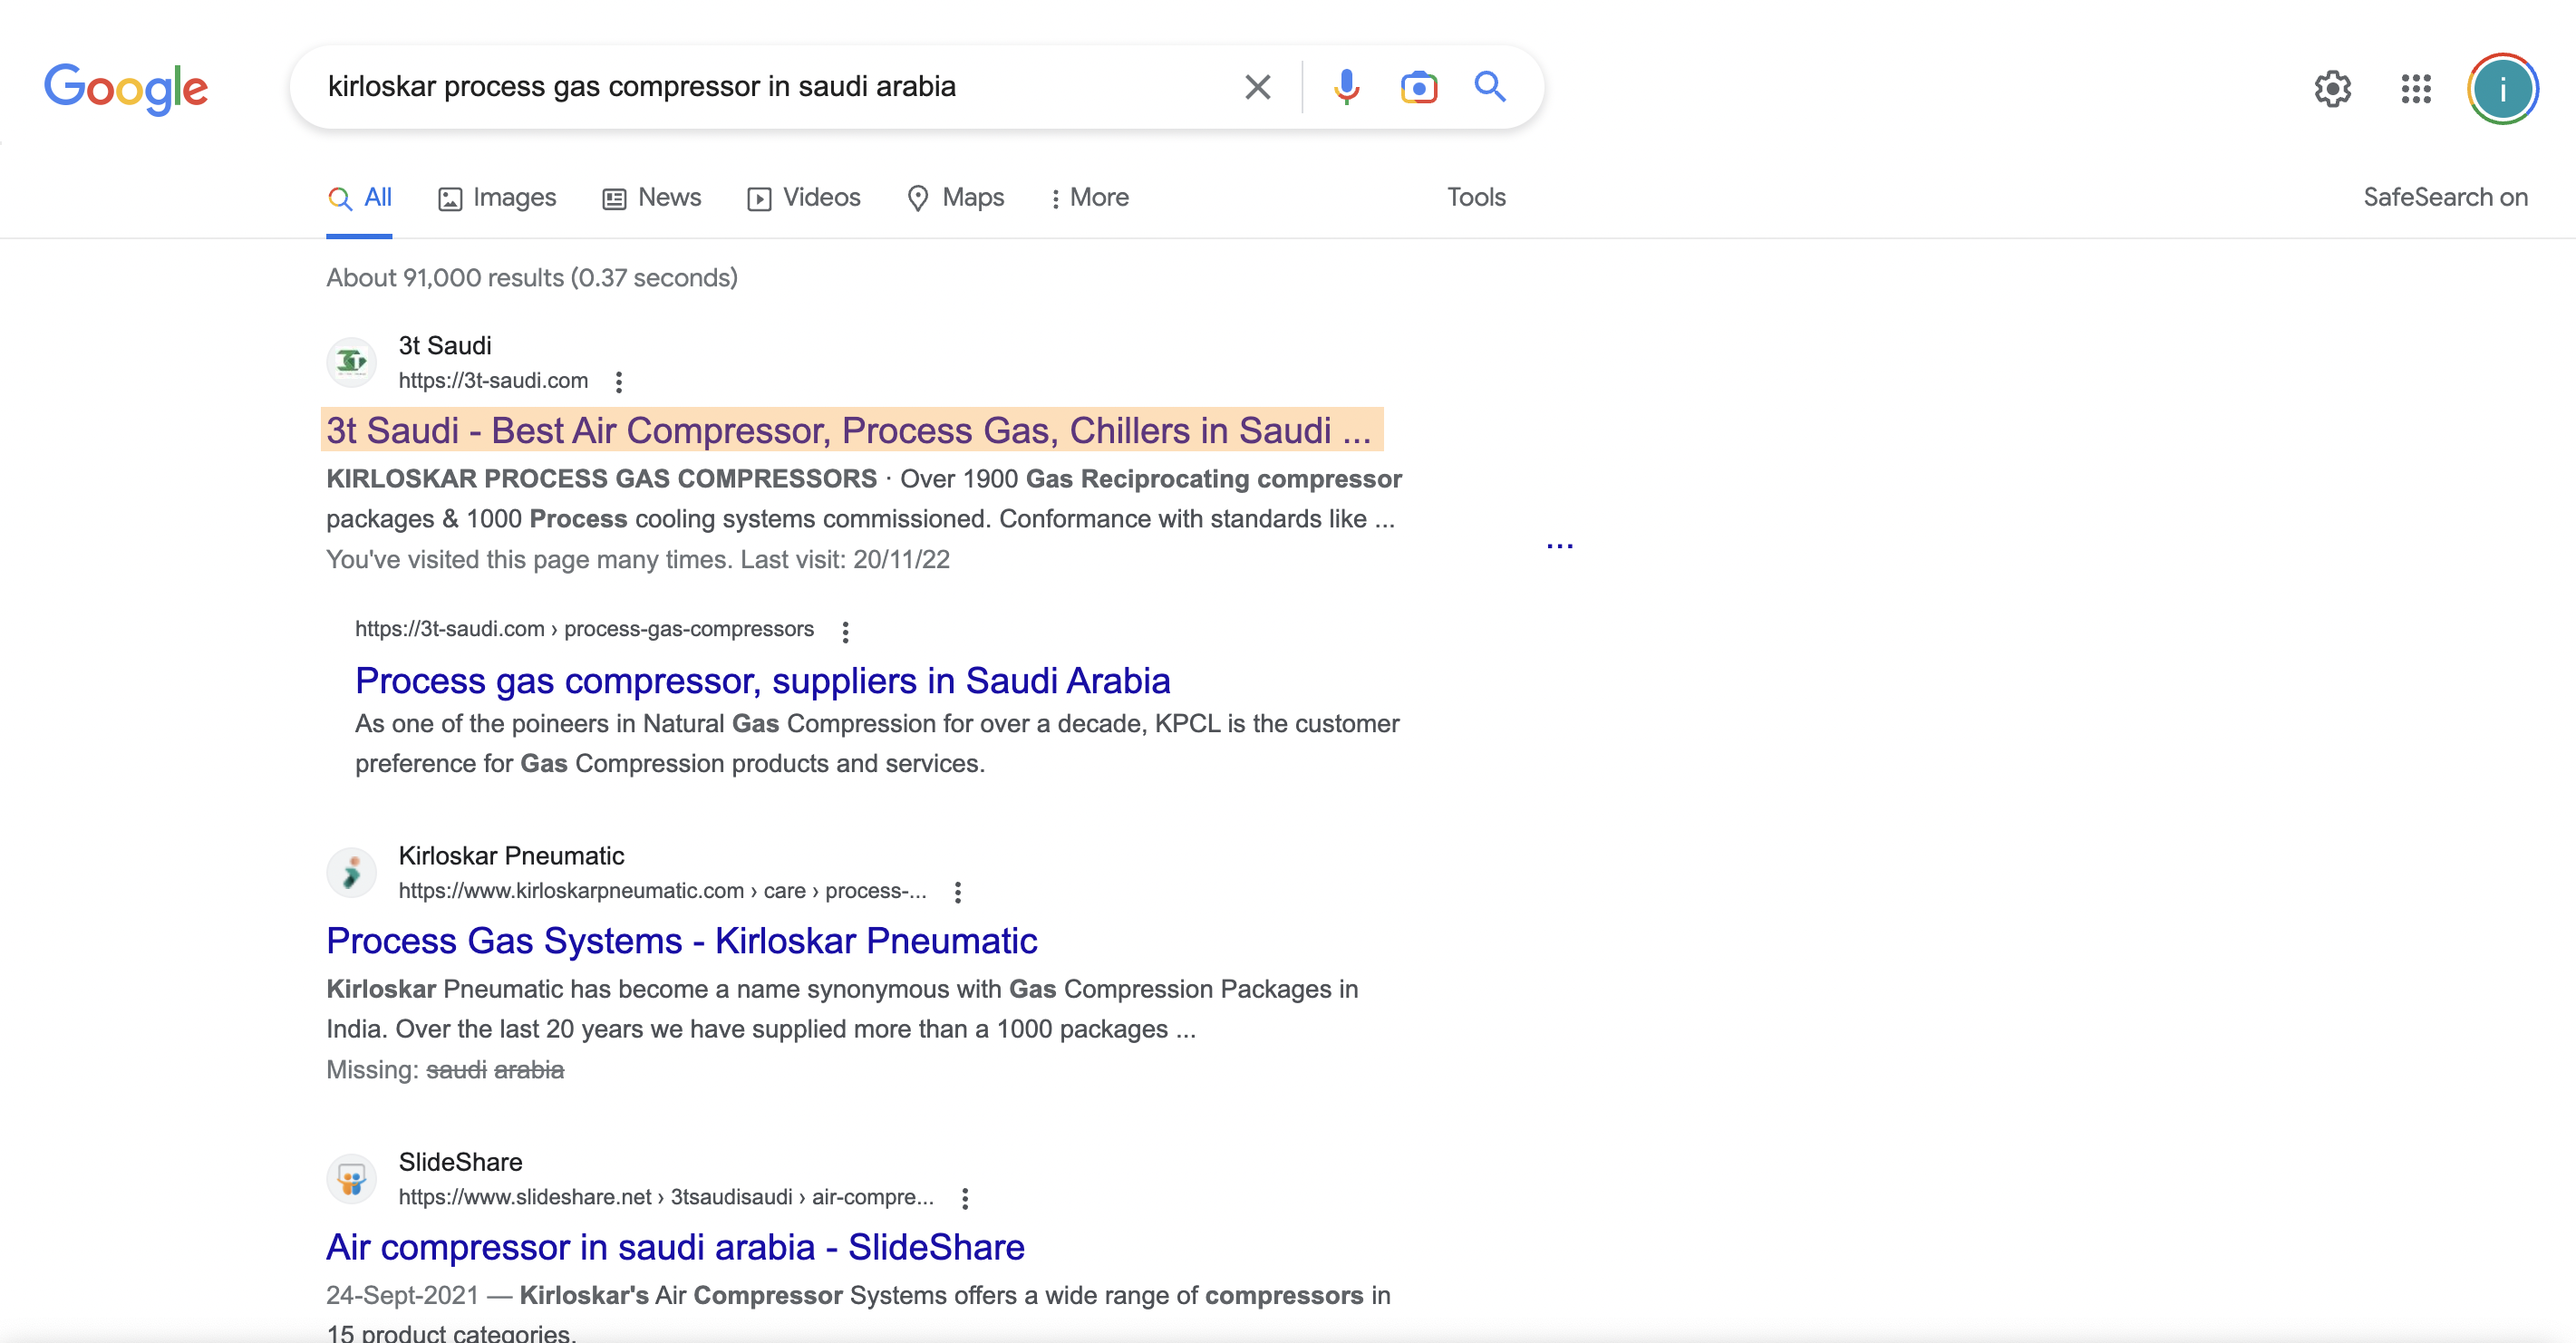The width and height of the screenshot is (2576, 1343).
Task: Click the SafeSearch on setting
Action: tap(2445, 198)
